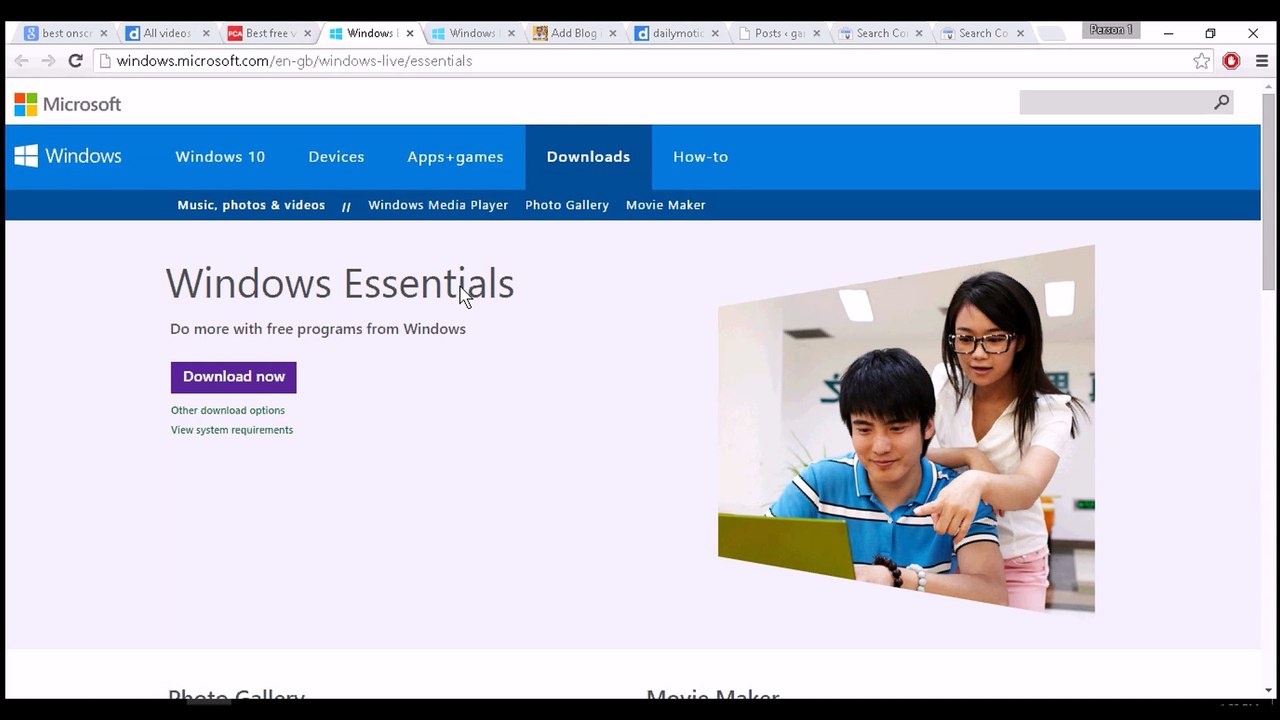Open the Windows 10 menu item
This screenshot has width=1280, height=720.
(220, 157)
